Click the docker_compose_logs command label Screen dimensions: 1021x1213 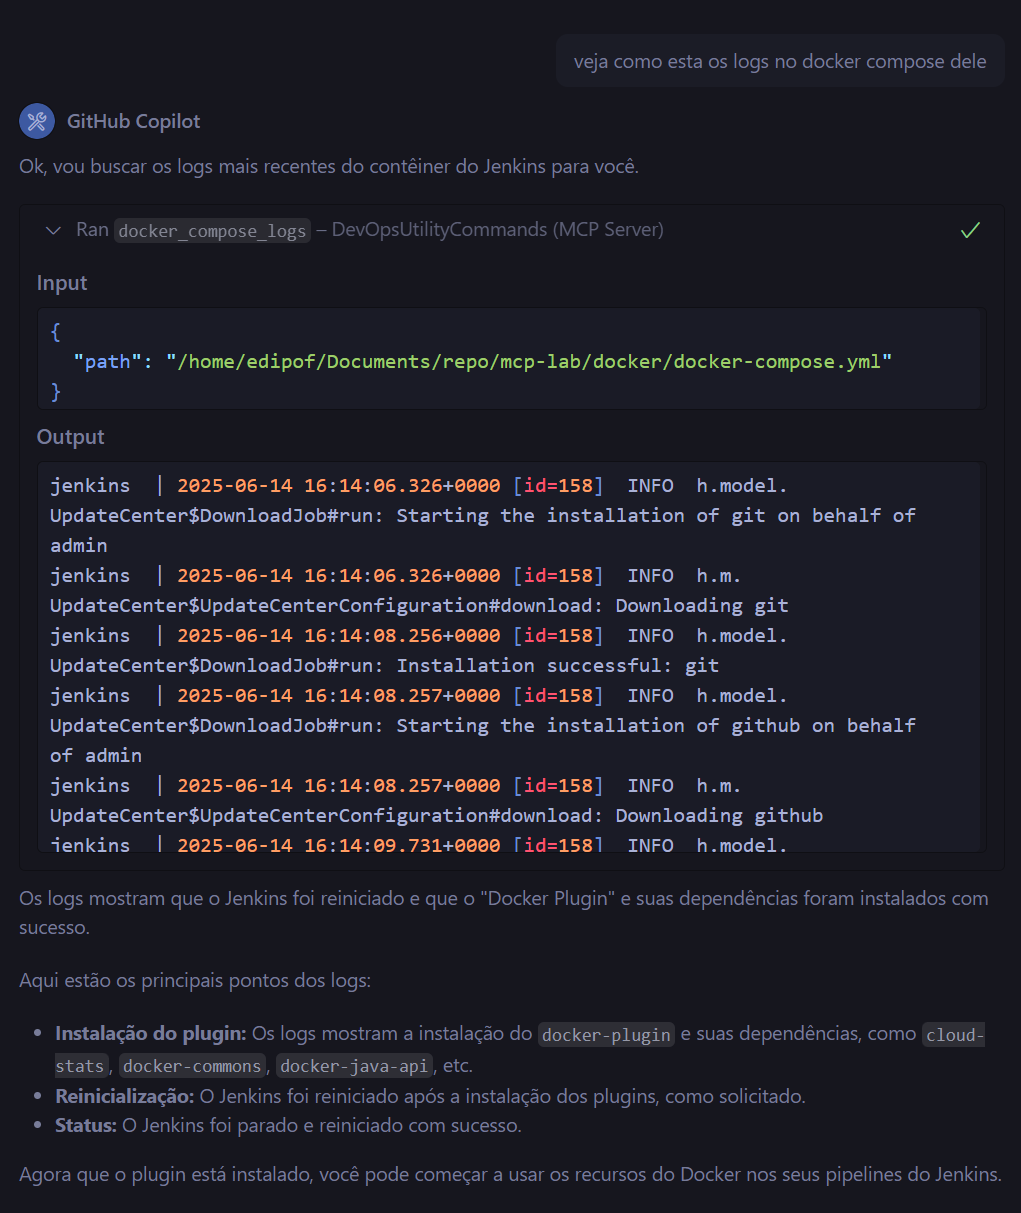(x=212, y=231)
